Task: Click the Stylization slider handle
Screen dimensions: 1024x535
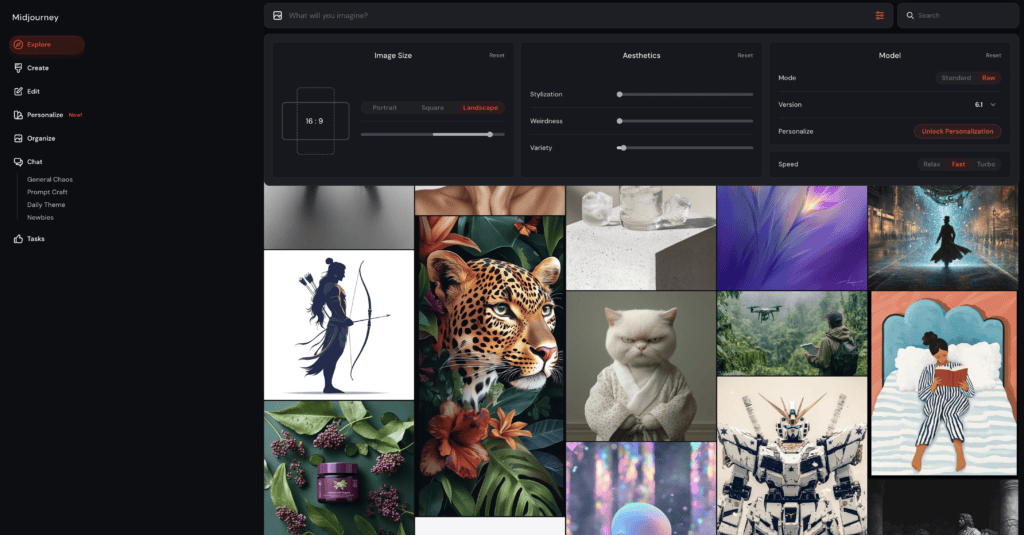Action: [x=620, y=95]
